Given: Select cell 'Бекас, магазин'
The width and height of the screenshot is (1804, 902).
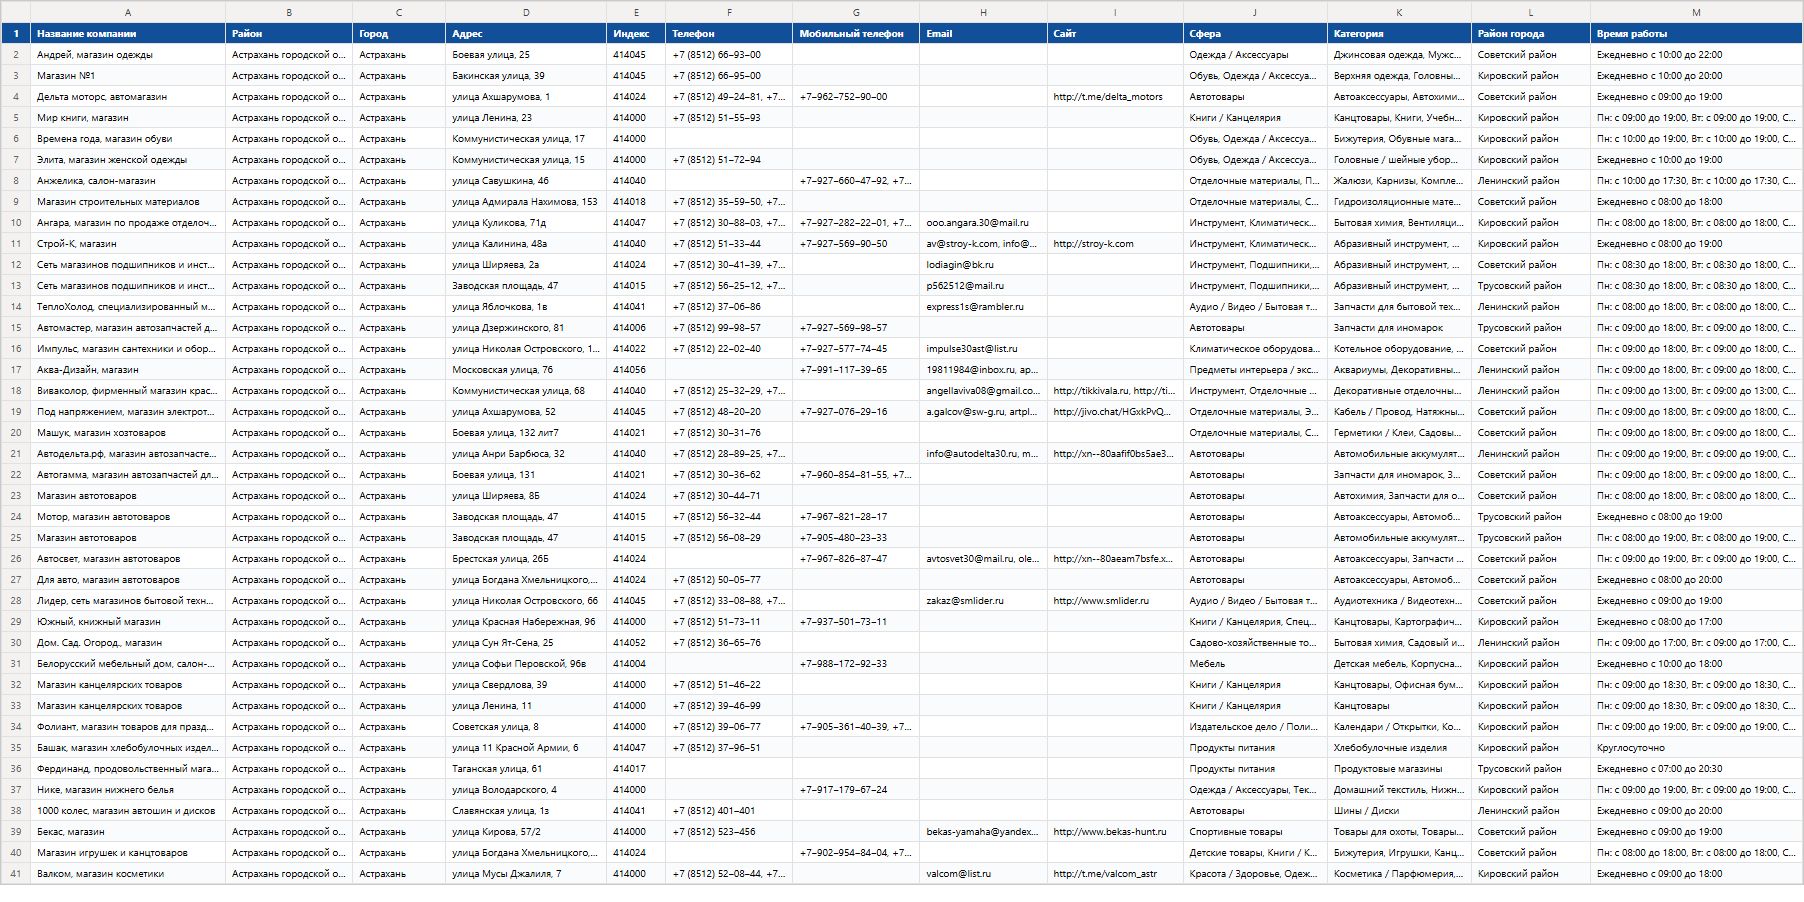Looking at the screenshot, I should [x=128, y=832].
